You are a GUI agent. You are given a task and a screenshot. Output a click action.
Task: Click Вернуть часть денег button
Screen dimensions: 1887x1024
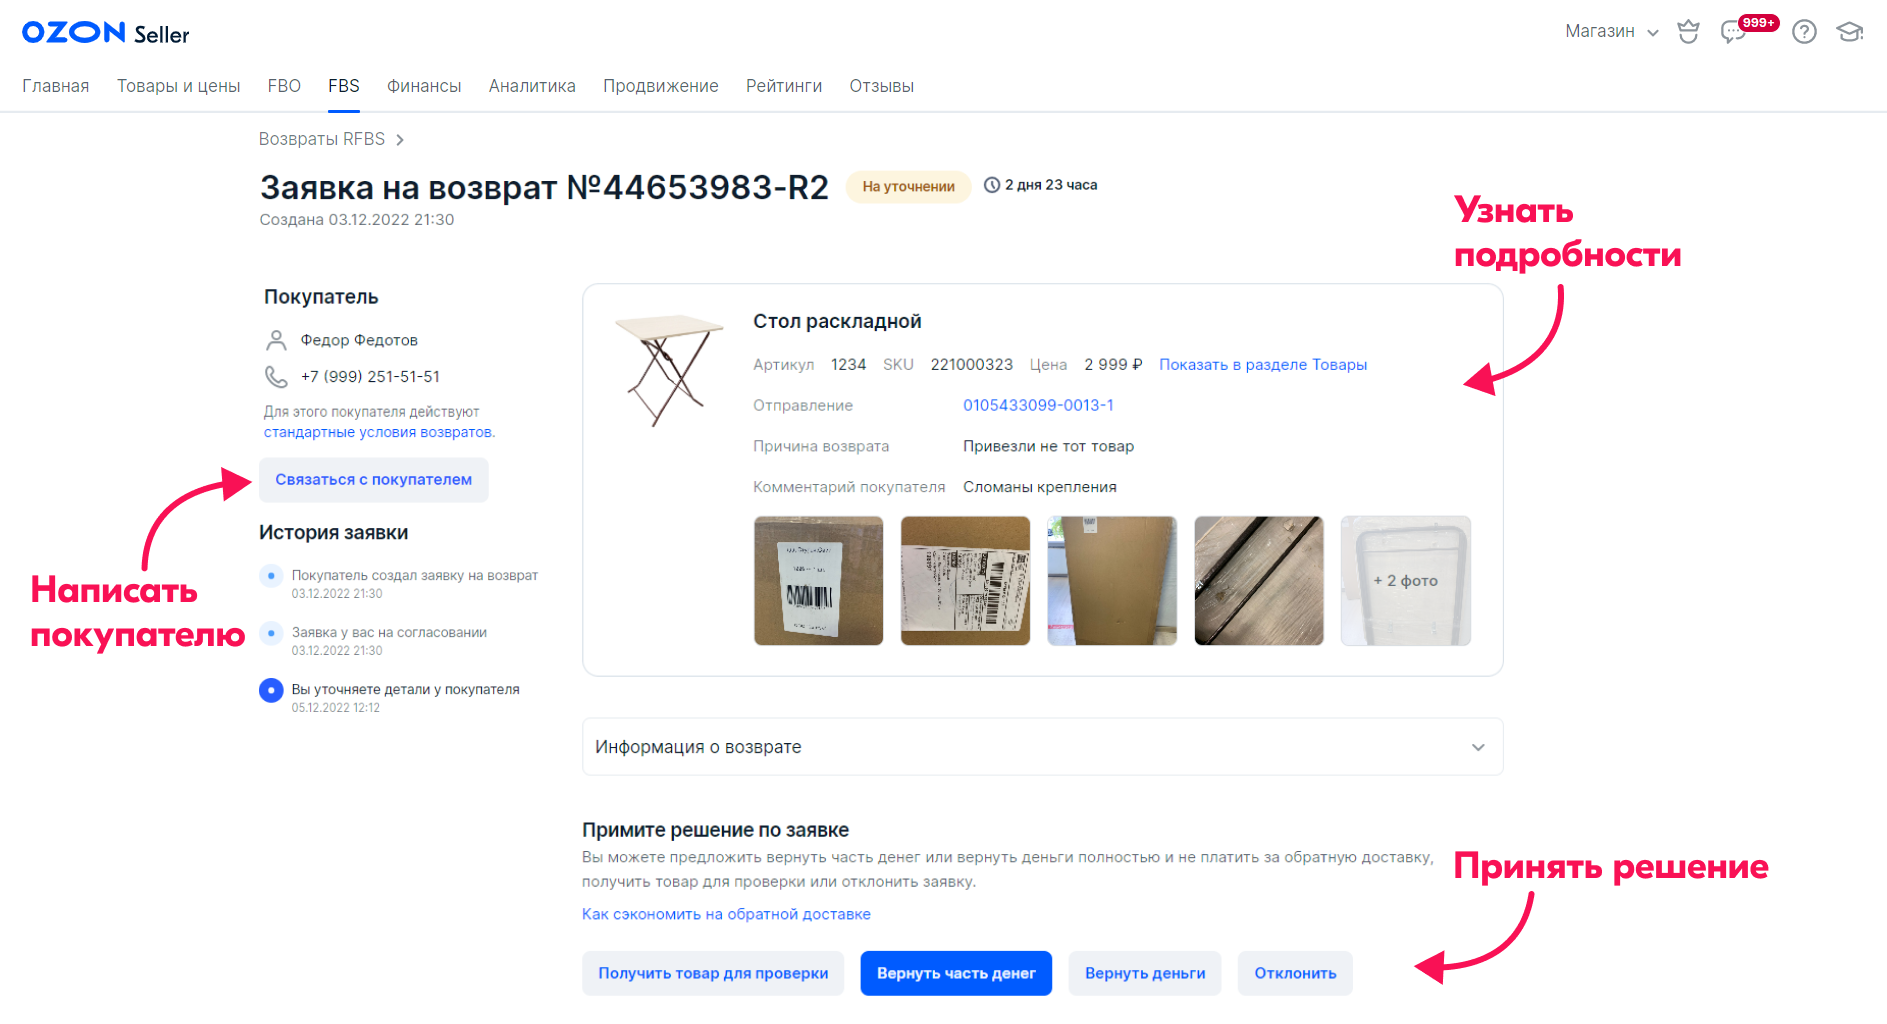coord(956,973)
